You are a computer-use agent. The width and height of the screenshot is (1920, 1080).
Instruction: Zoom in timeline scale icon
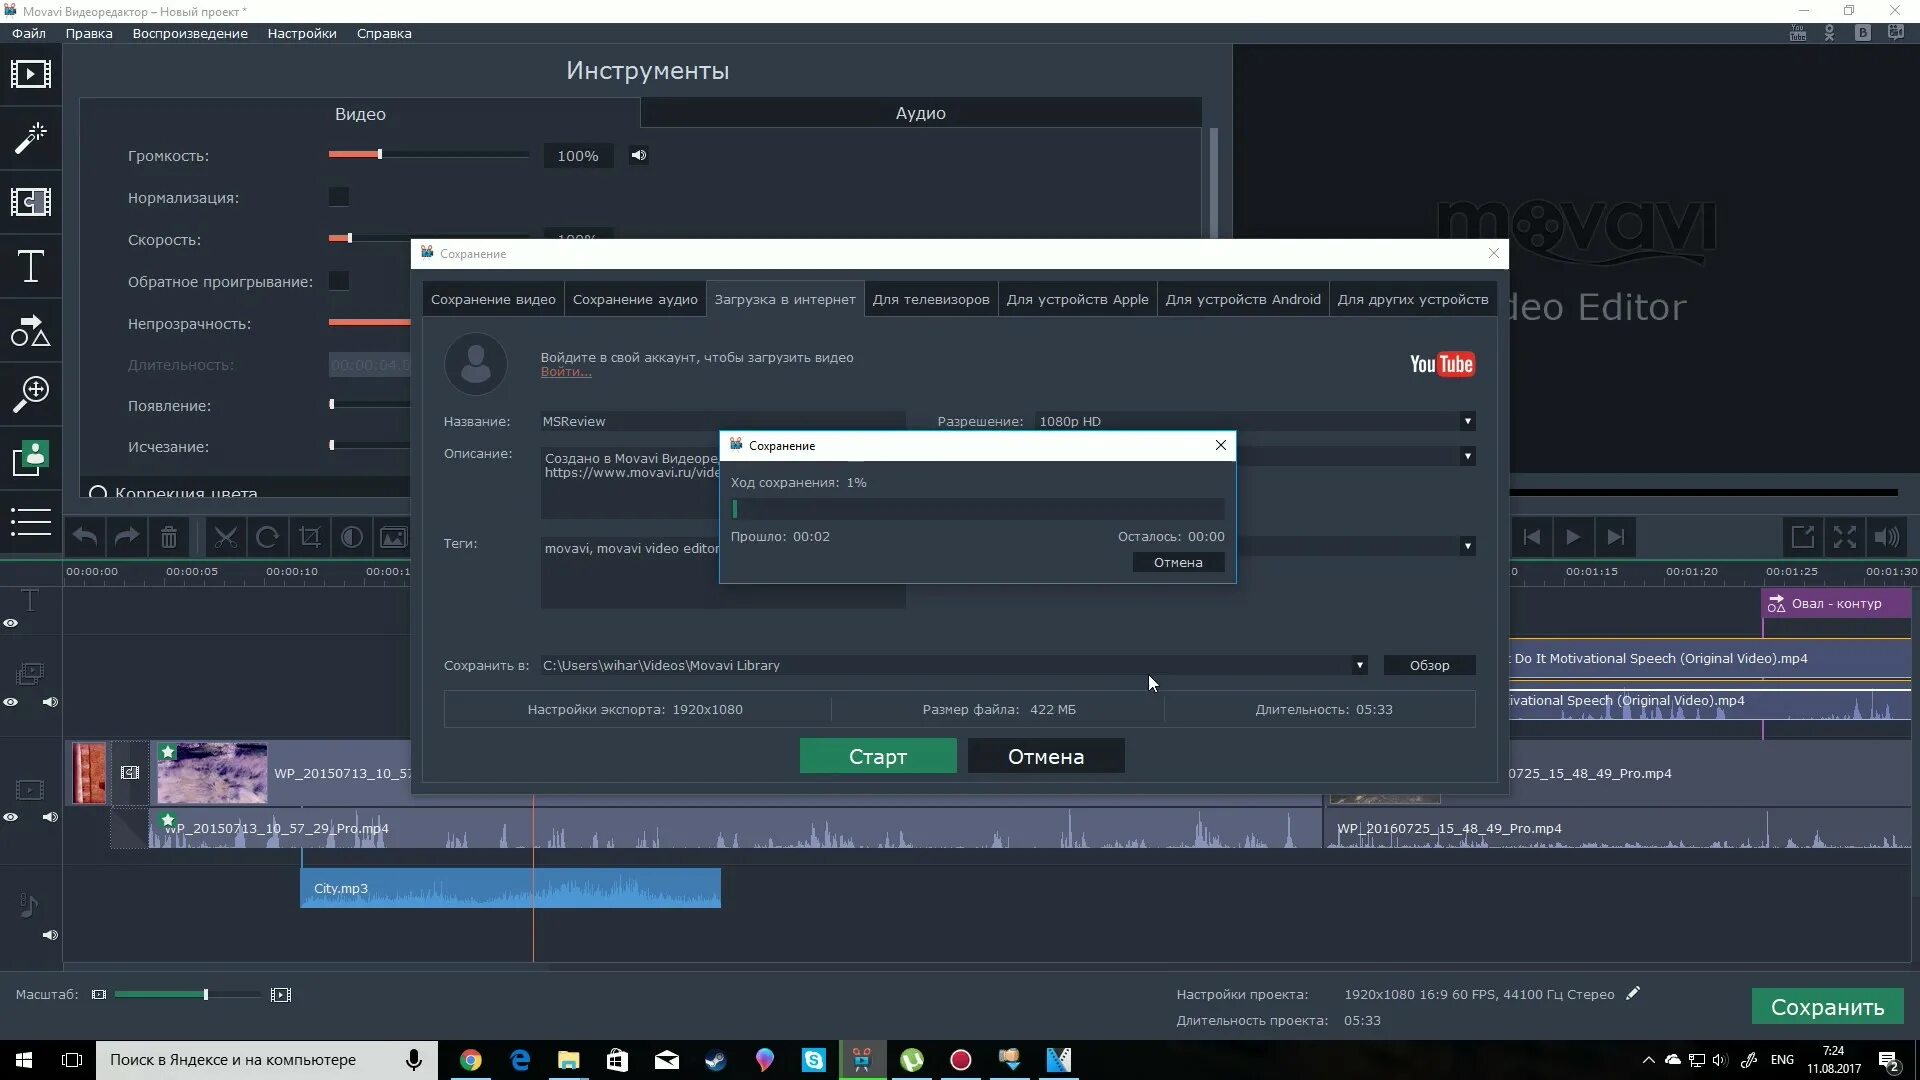coord(281,994)
